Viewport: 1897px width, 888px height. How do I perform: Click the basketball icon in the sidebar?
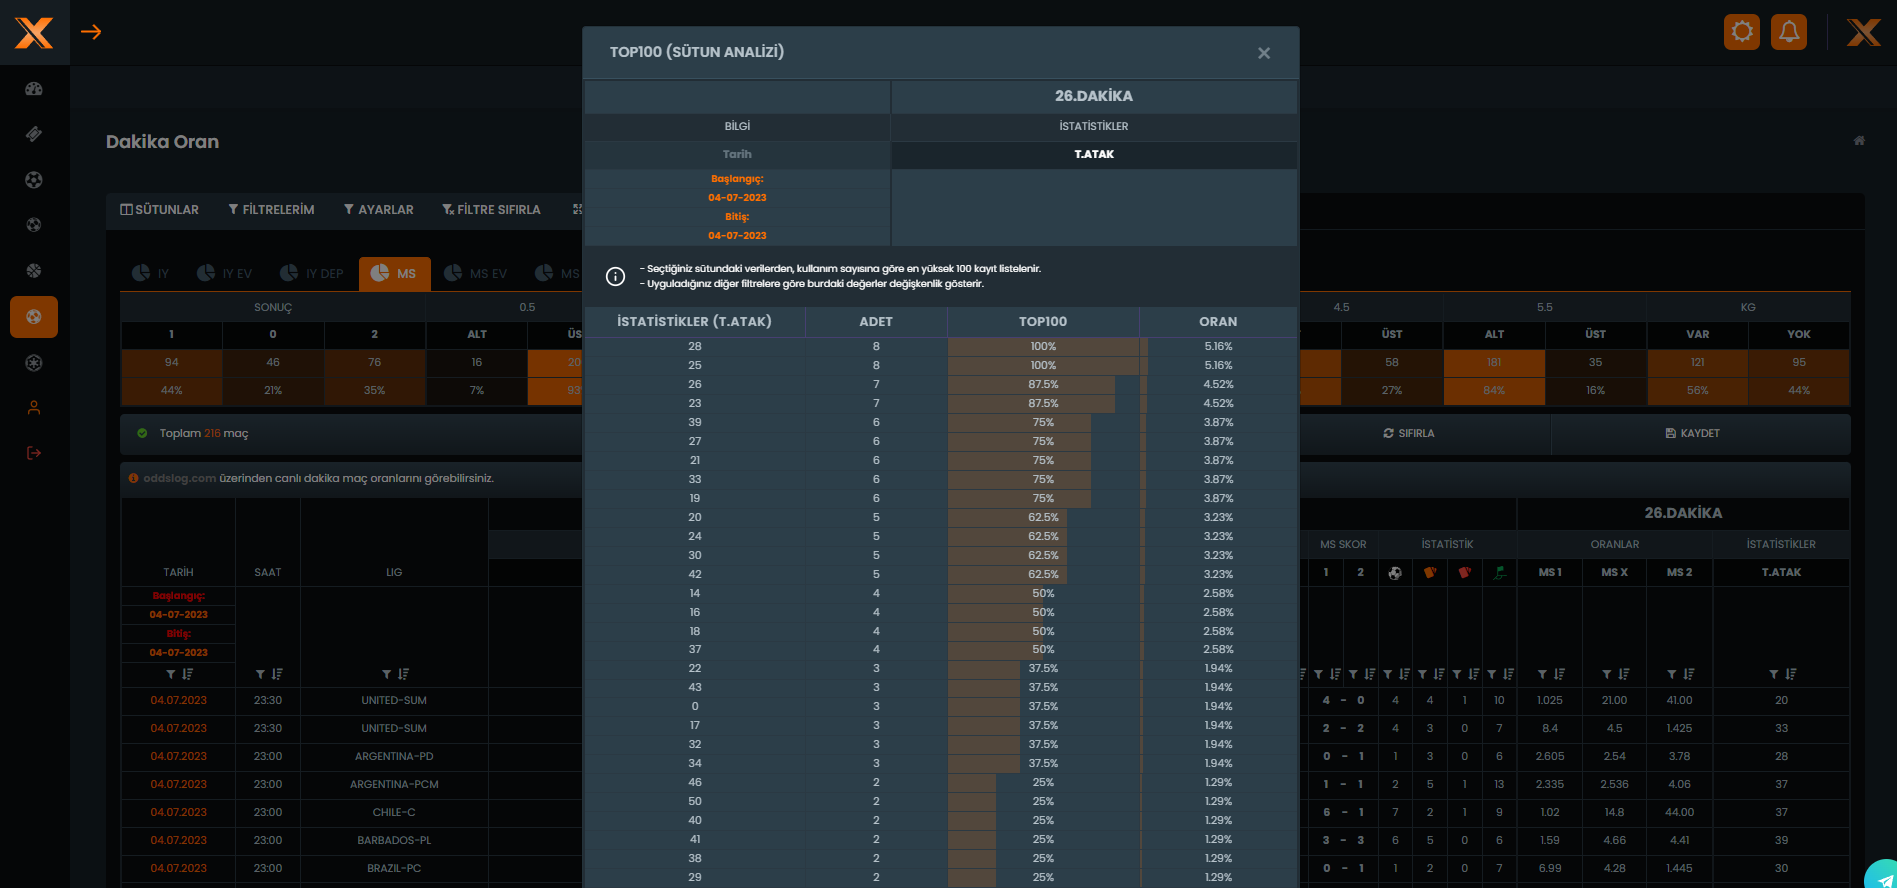[x=34, y=271]
